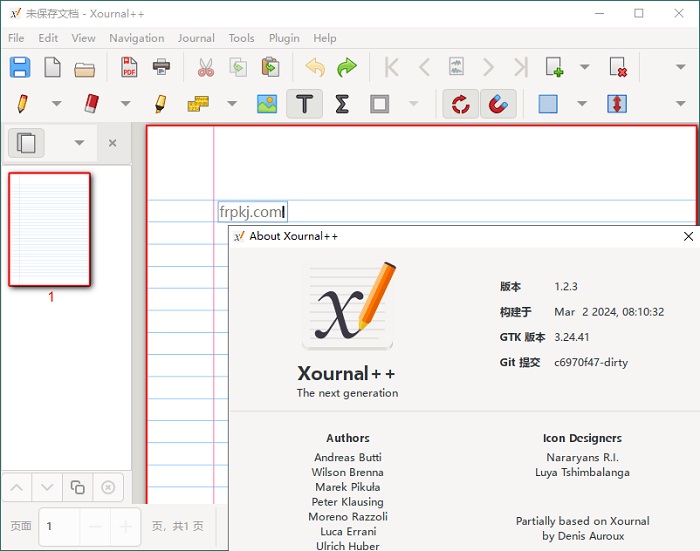This screenshot has width=700, height=551.
Task: Delete page using sidebar circle-x button
Action: coord(108,487)
